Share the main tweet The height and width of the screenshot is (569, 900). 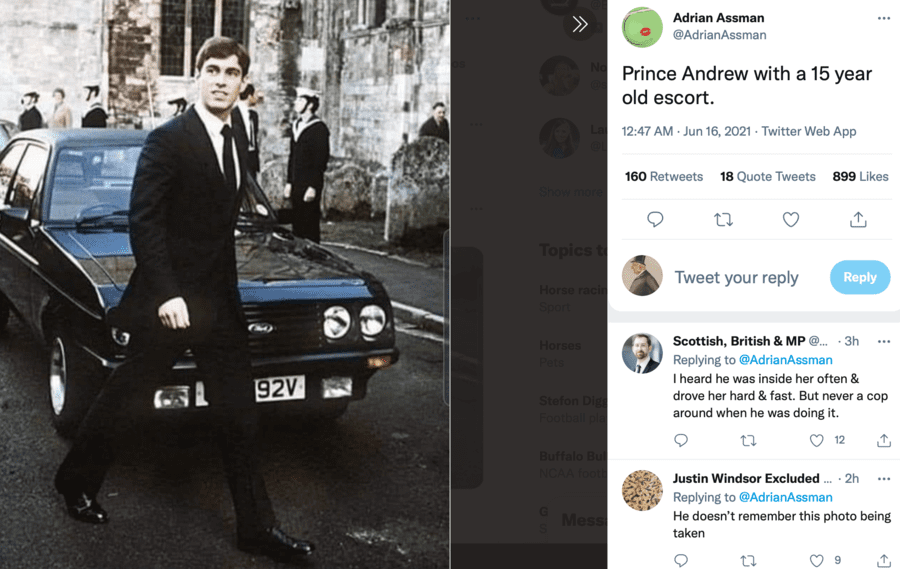[858, 219]
